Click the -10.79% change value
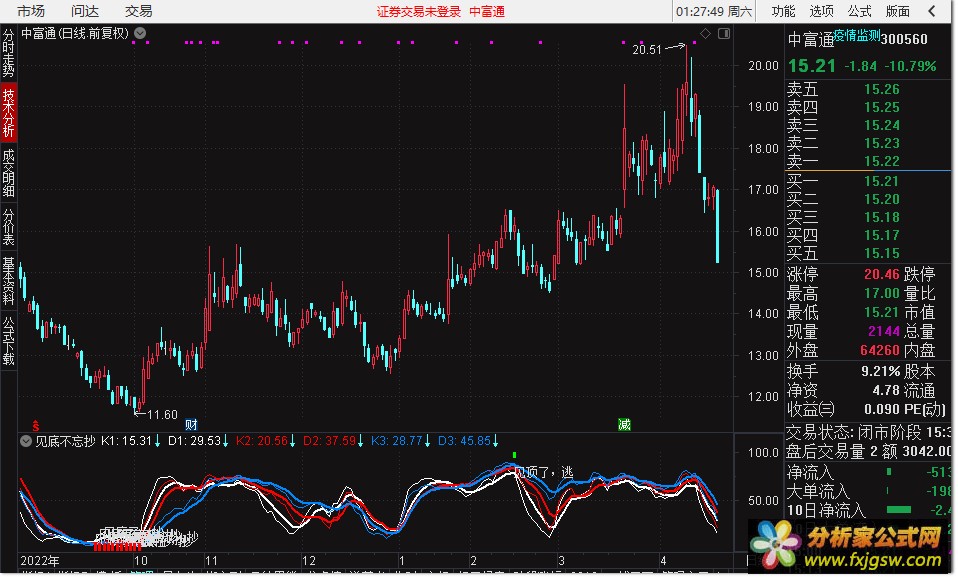 (x=910, y=66)
